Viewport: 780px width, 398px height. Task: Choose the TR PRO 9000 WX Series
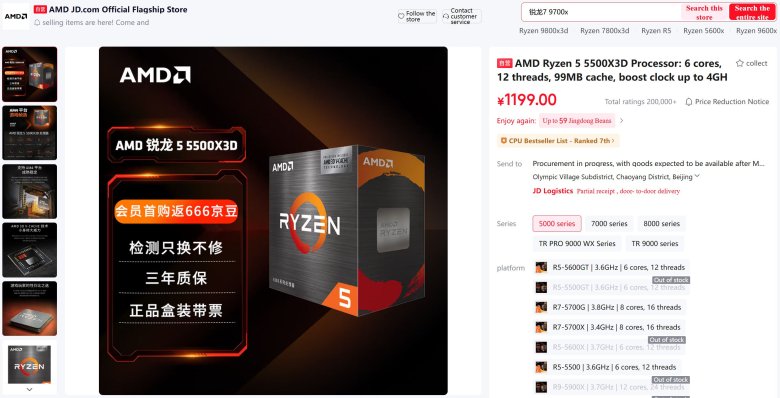click(x=577, y=243)
